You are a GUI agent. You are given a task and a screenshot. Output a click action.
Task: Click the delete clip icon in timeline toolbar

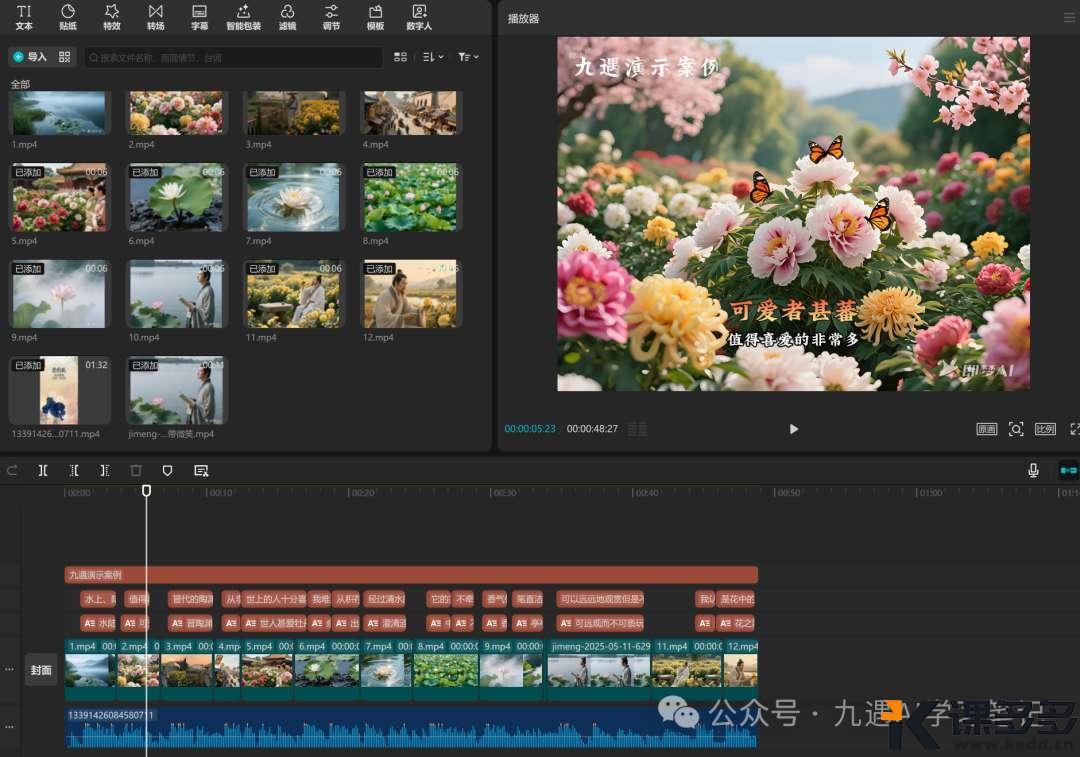(136, 470)
